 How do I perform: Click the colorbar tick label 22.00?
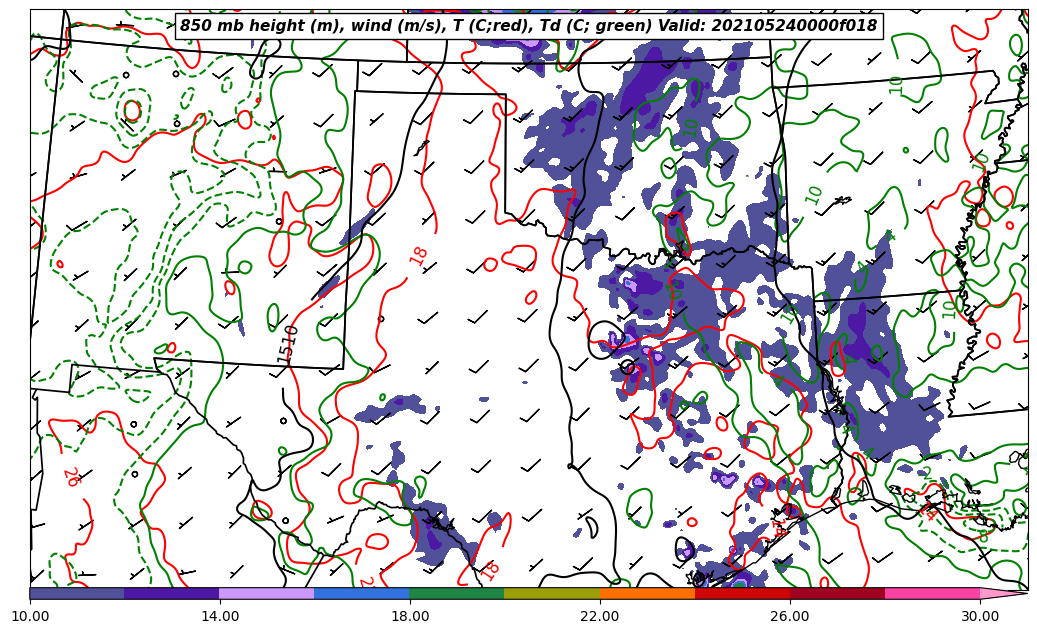coord(600,616)
